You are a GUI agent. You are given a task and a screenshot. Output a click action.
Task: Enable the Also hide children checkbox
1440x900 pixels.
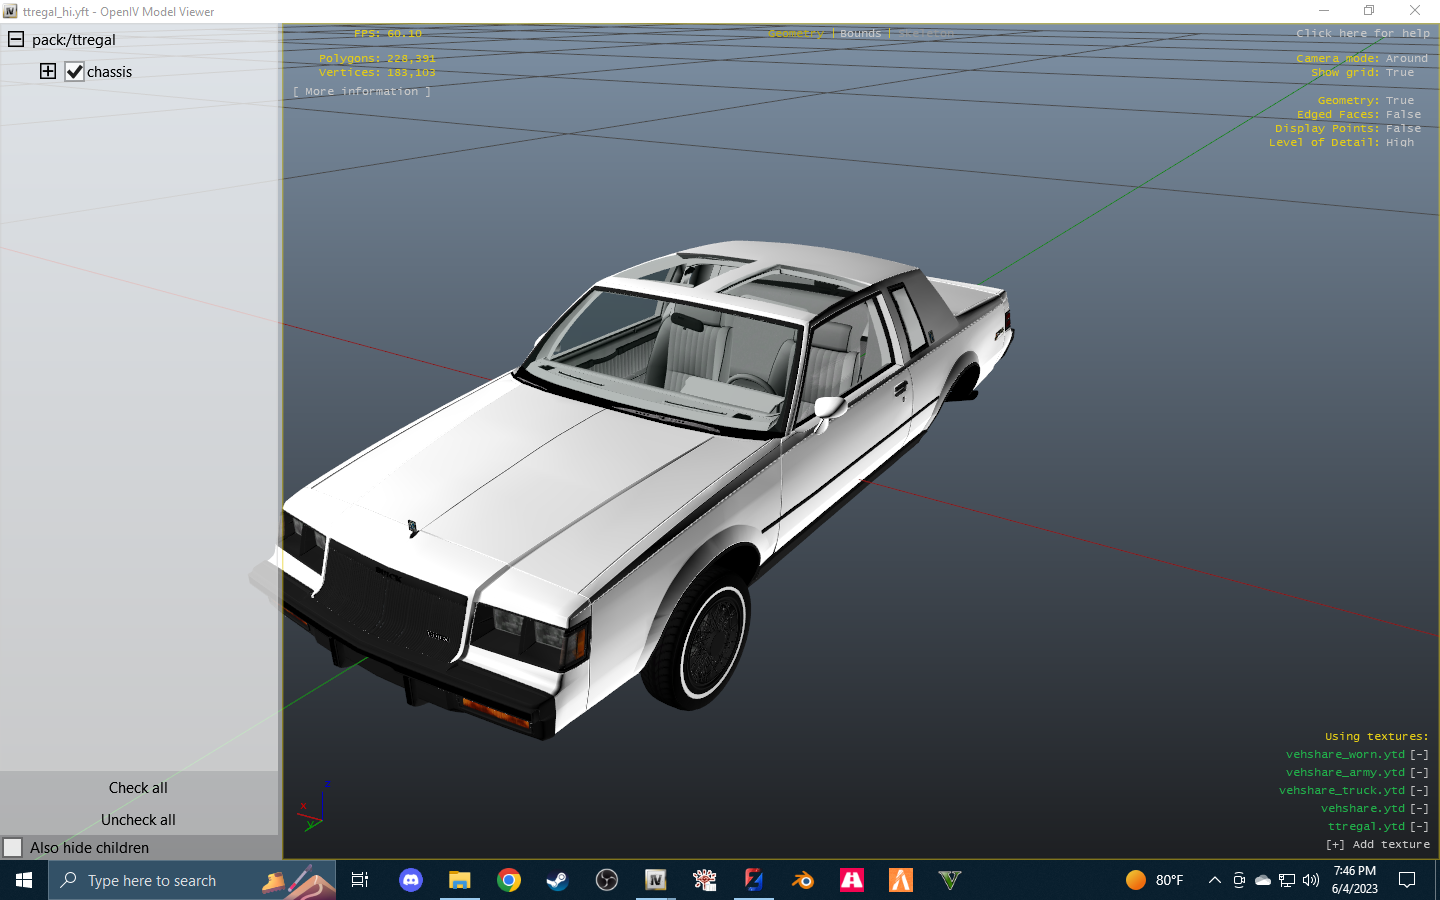(x=13, y=848)
